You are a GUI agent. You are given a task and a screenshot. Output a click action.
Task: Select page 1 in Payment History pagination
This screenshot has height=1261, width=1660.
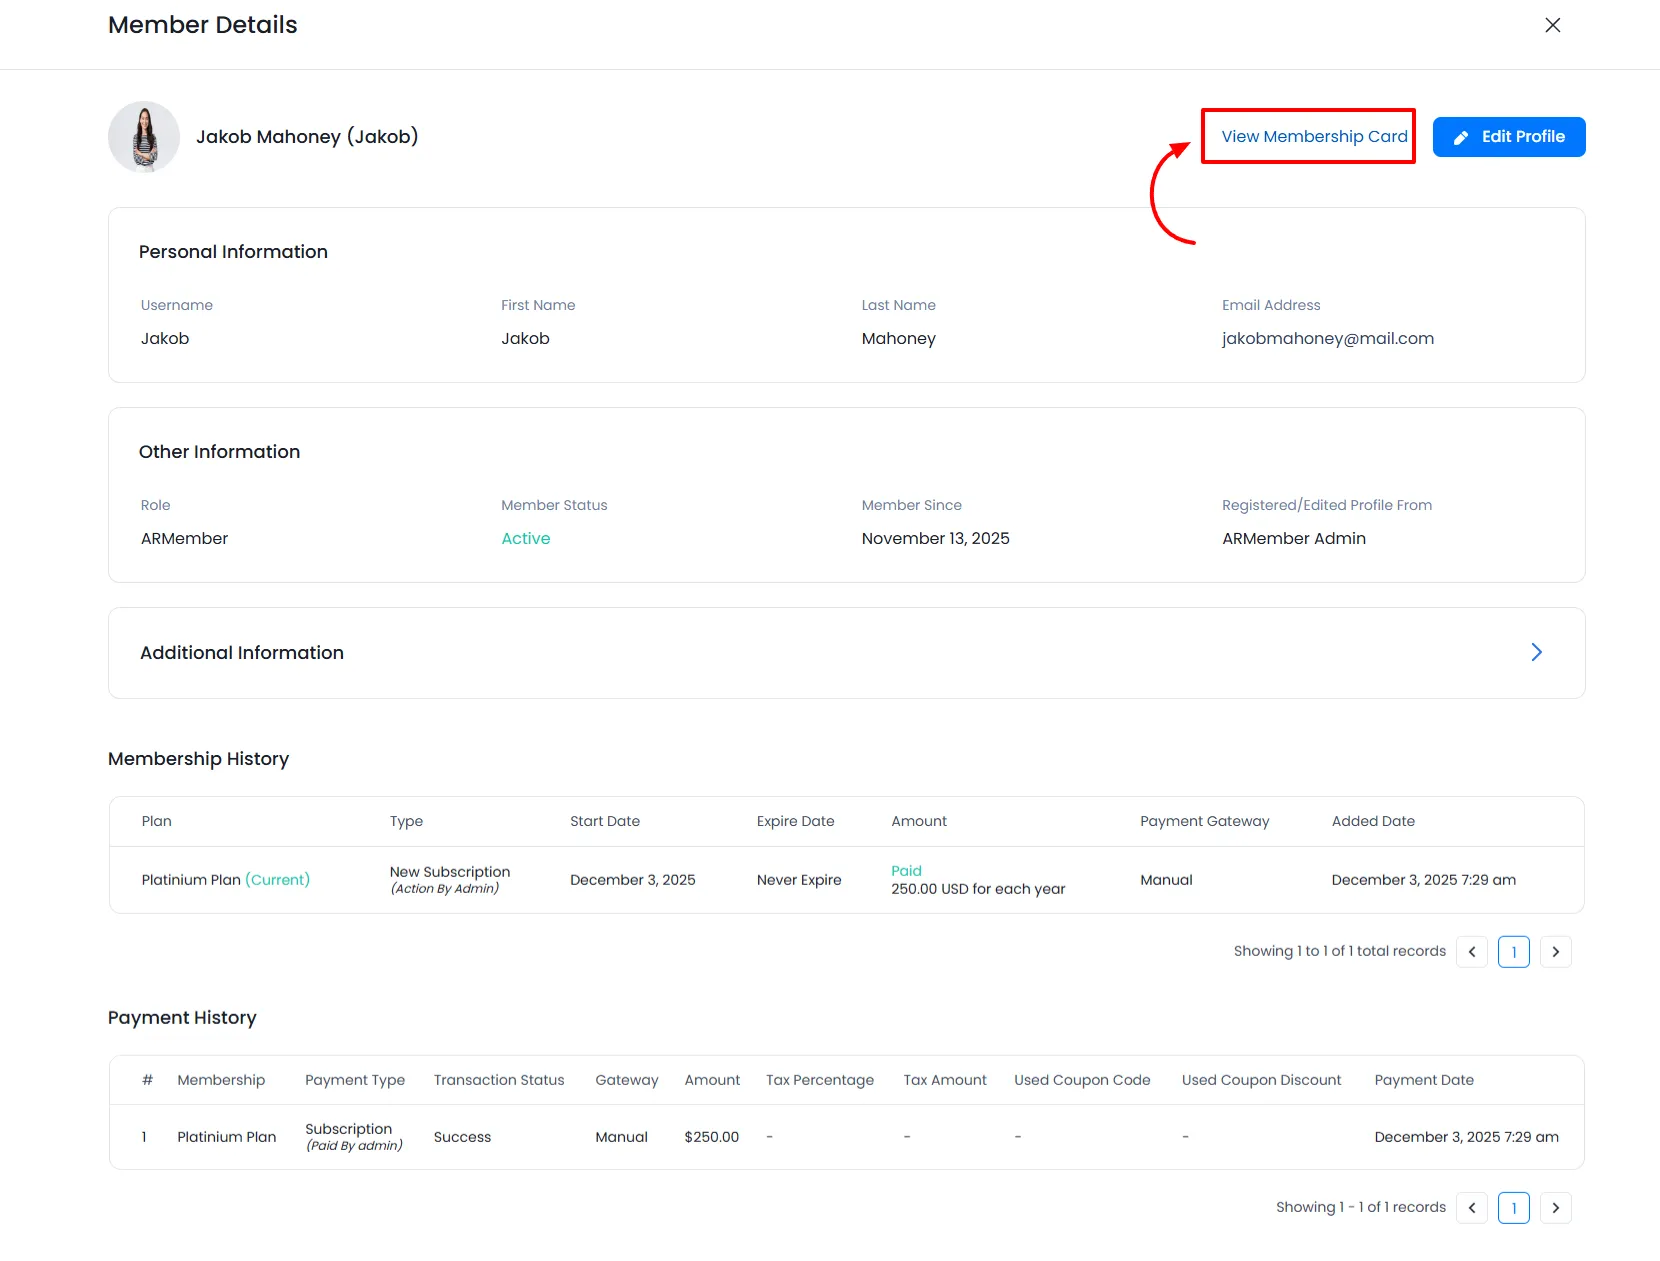click(1513, 1208)
